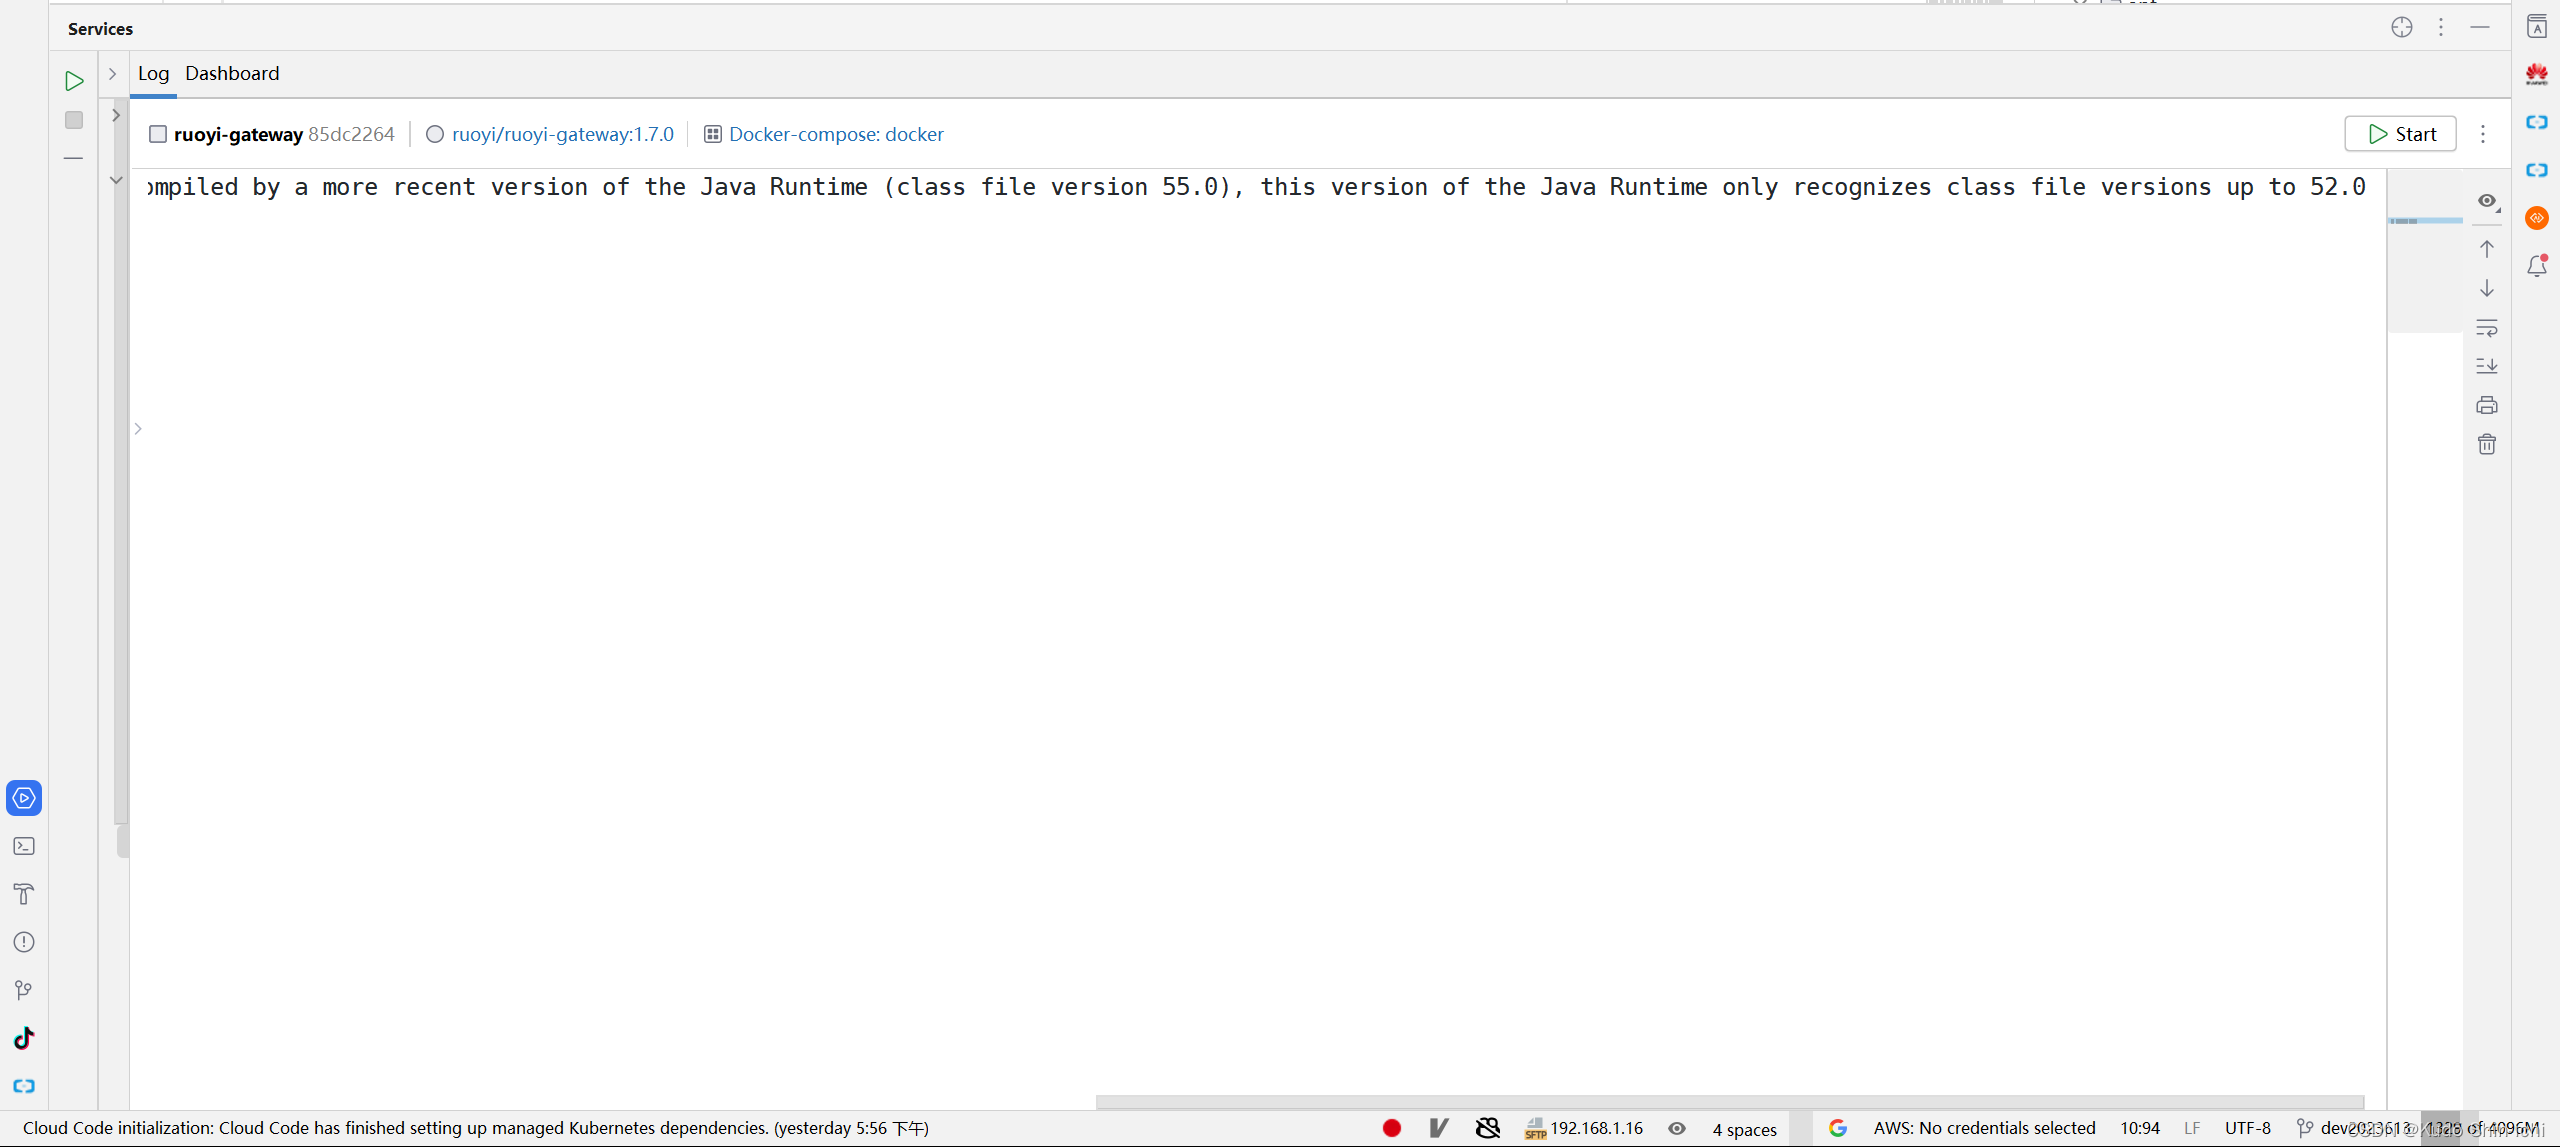The height and width of the screenshot is (1147, 2560).
Task: Hide the Services tool window
Action: 2480,28
